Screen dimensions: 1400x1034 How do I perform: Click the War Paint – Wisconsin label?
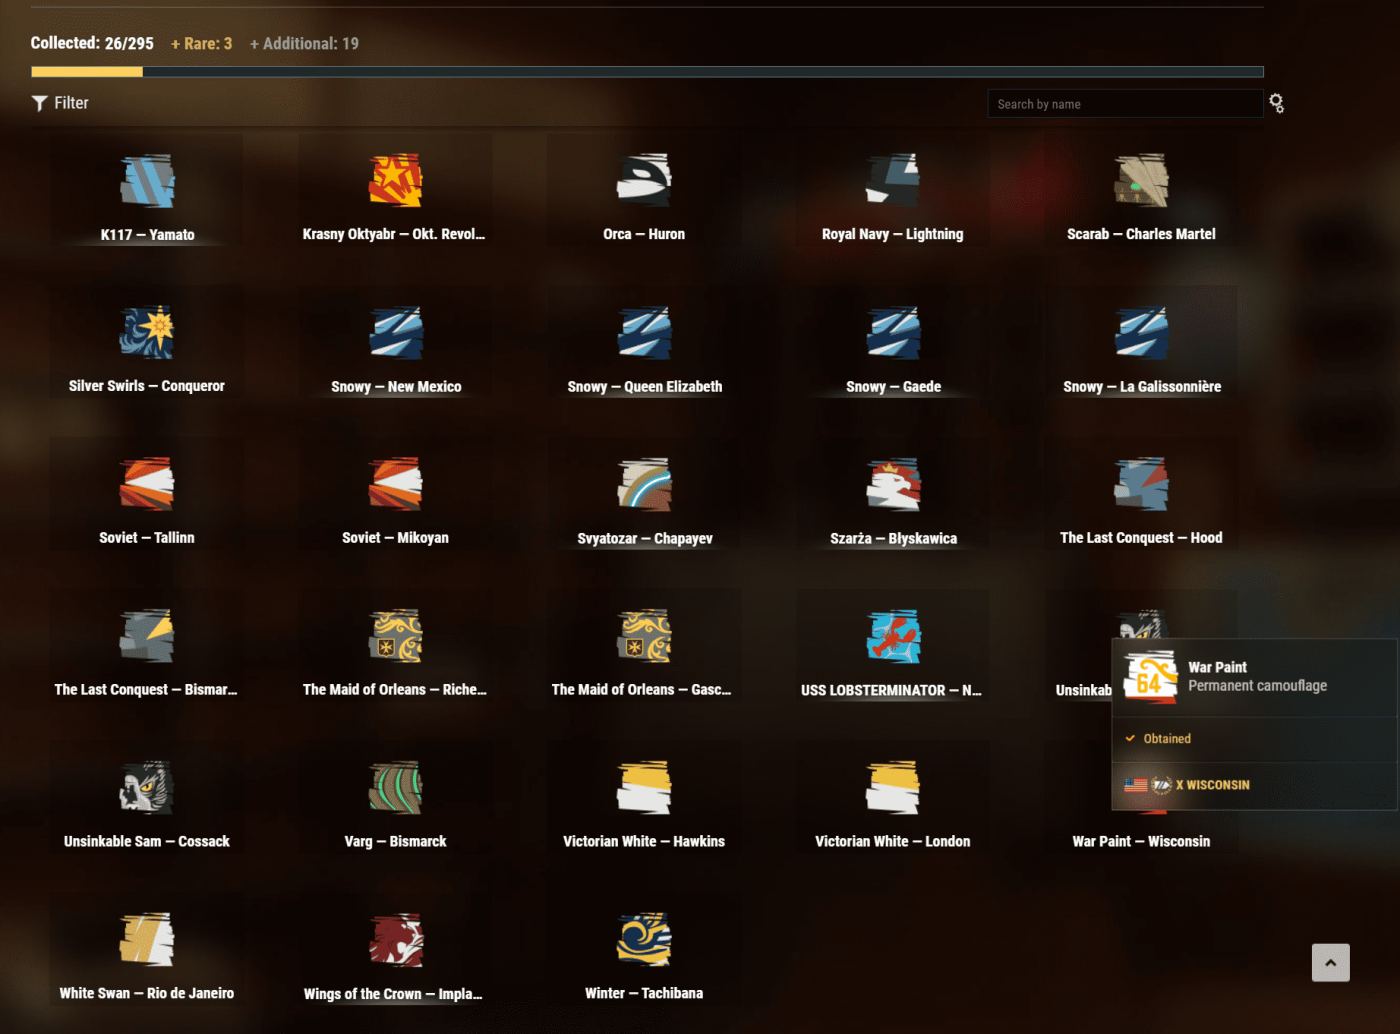[x=1141, y=842]
